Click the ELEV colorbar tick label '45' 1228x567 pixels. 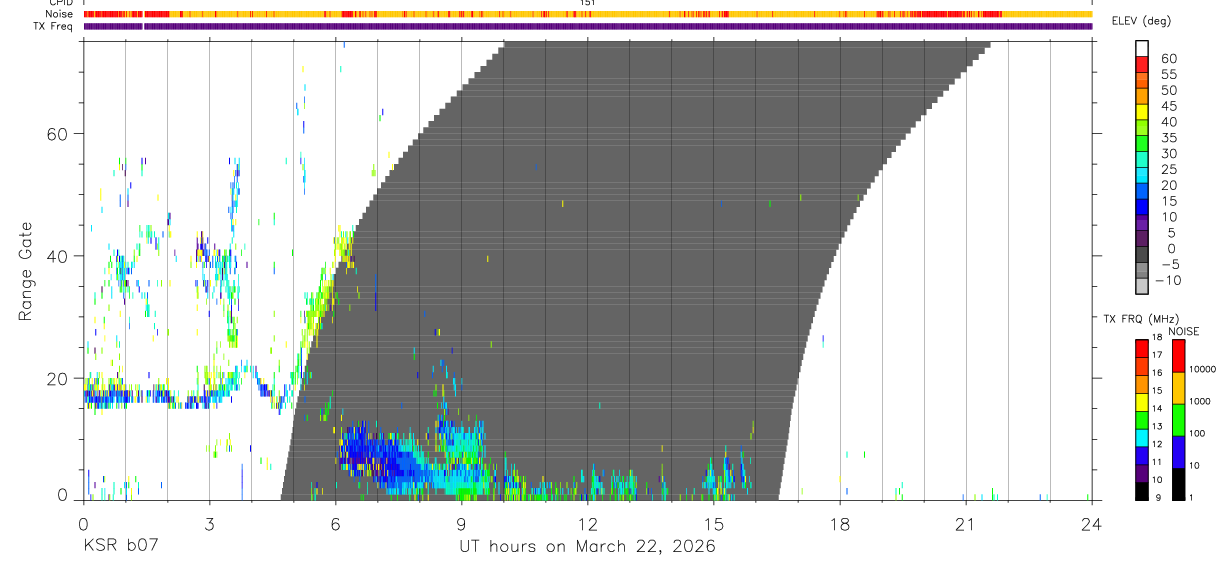[1167, 107]
